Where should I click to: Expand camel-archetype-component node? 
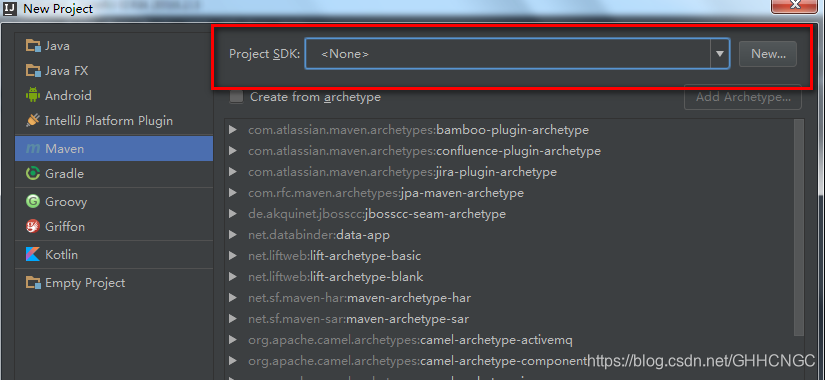[x=233, y=361]
